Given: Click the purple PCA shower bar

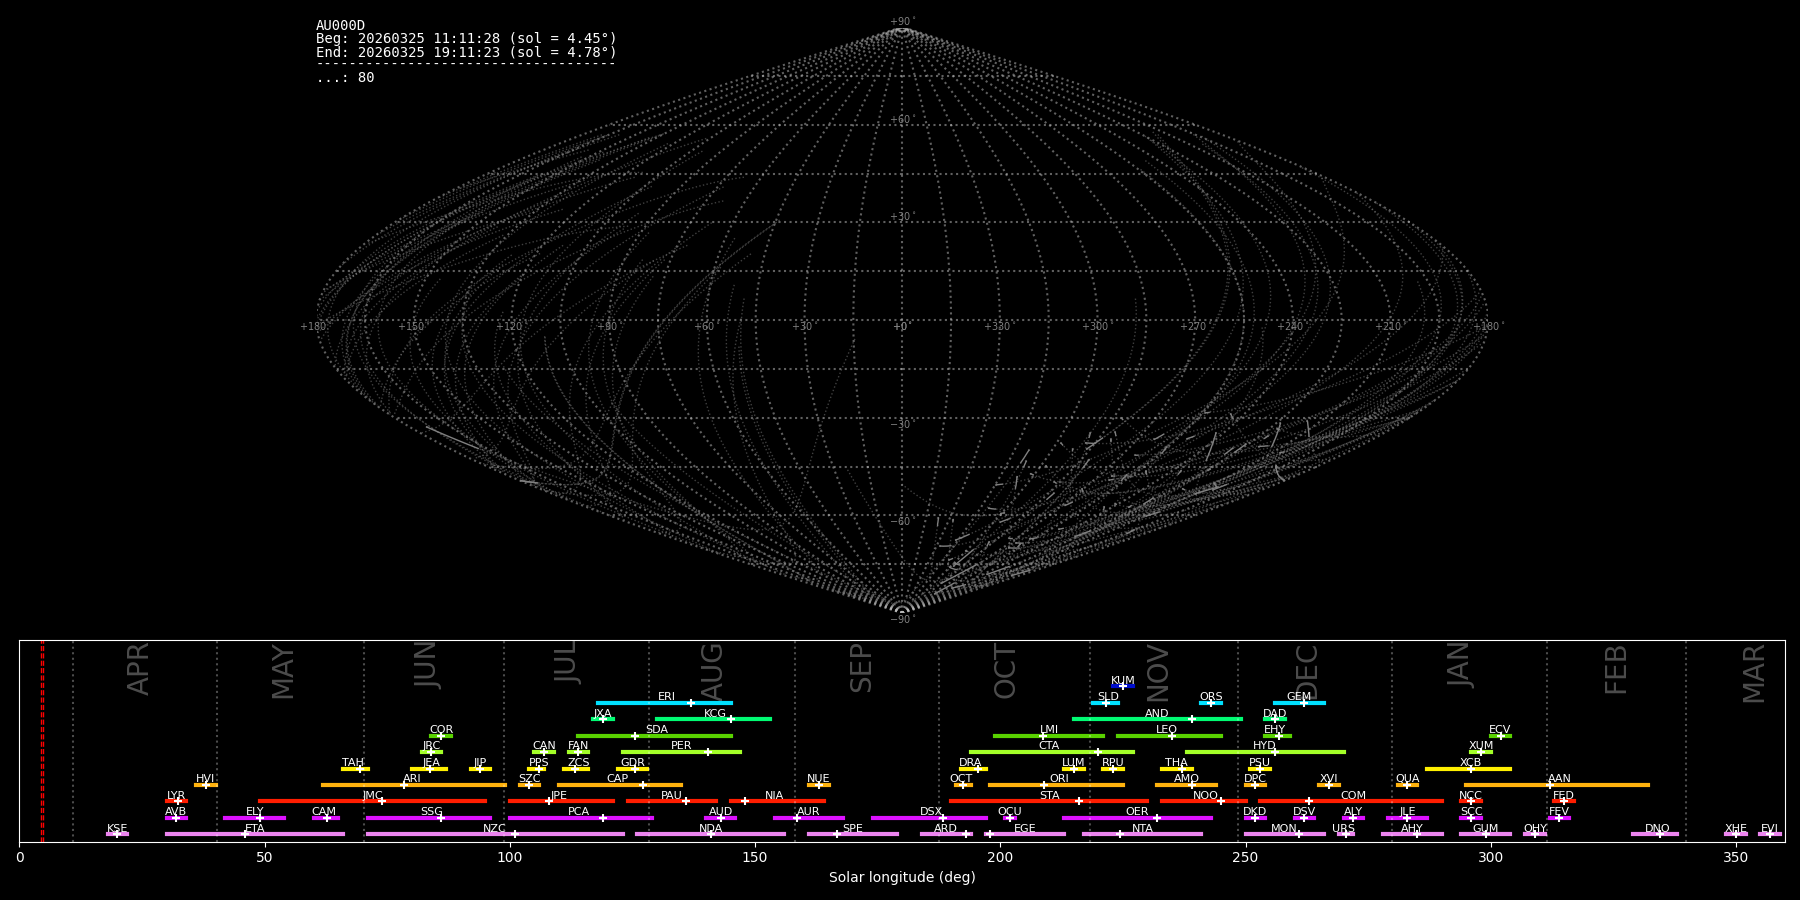Looking at the screenshot, I should 580,818.
